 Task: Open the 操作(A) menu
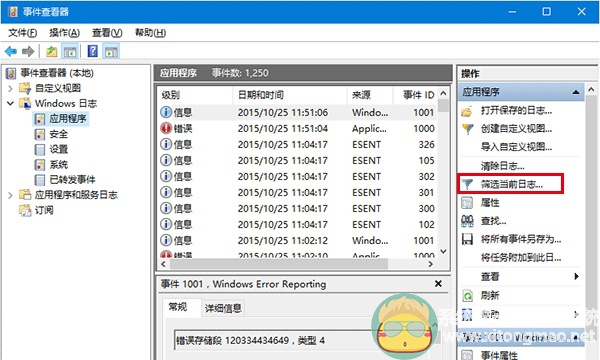[64, 33]
